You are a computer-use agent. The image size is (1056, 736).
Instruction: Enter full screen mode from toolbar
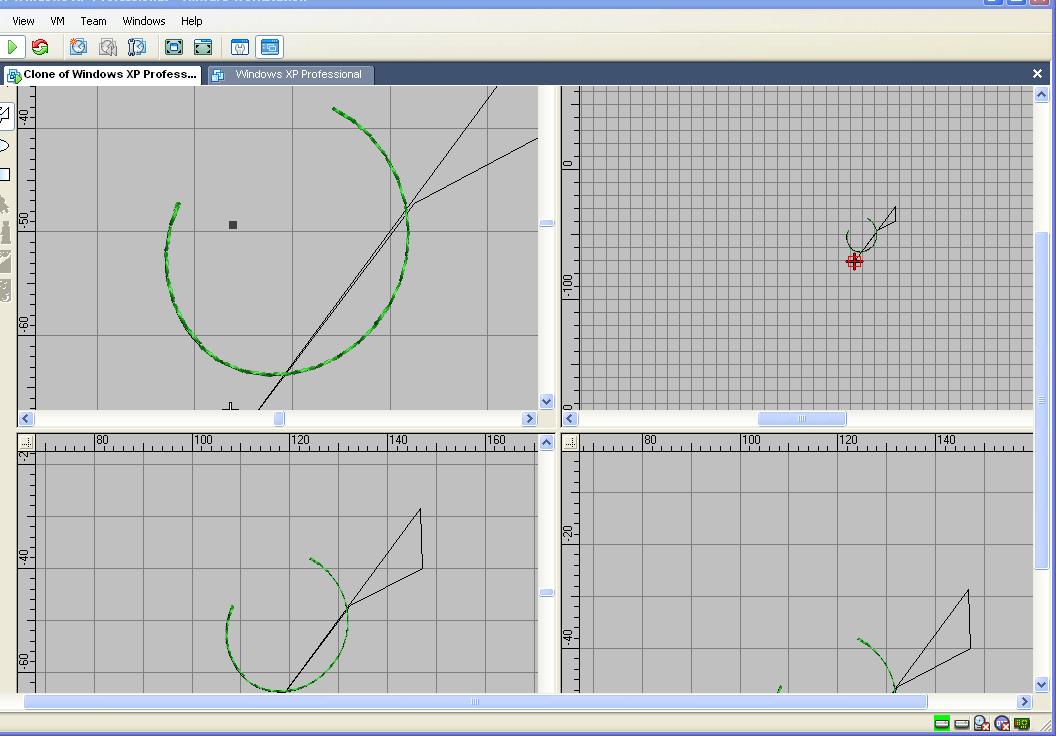[173, 47]
